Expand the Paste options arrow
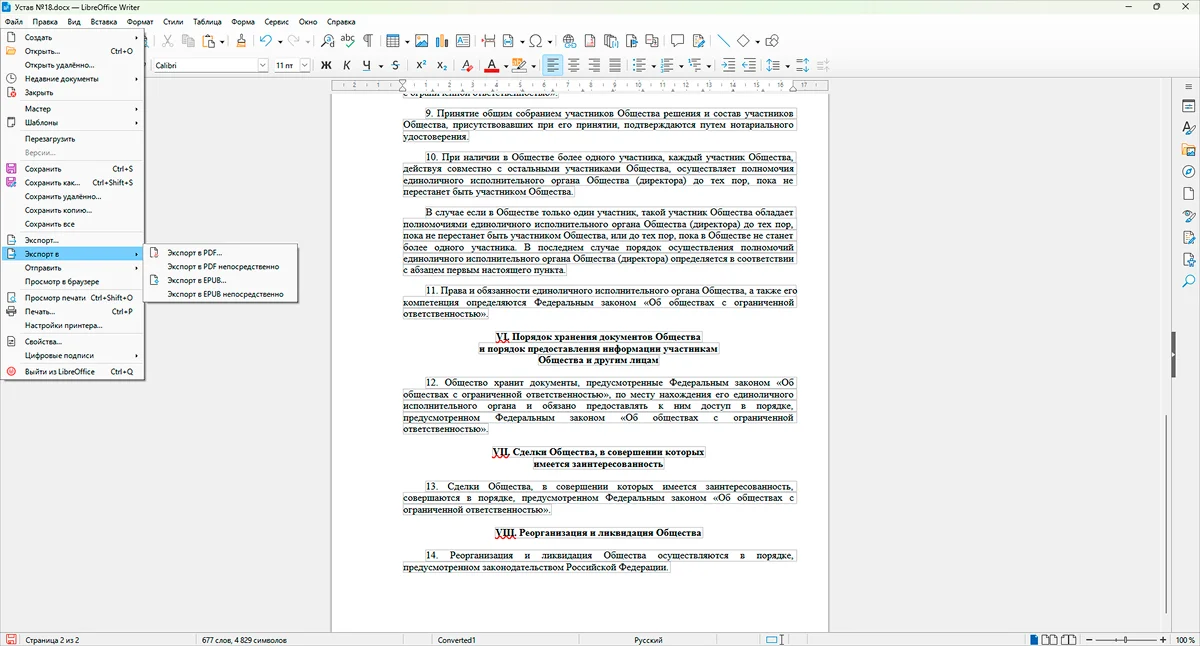The height and width of the screenshot is (646, 1200). pyautogui.click(x=222, y=41)
